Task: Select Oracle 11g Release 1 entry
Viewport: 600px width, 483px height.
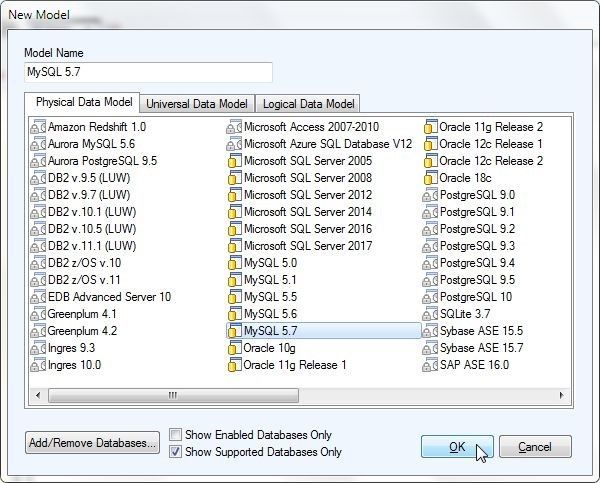Action: [x=287, y=365]
